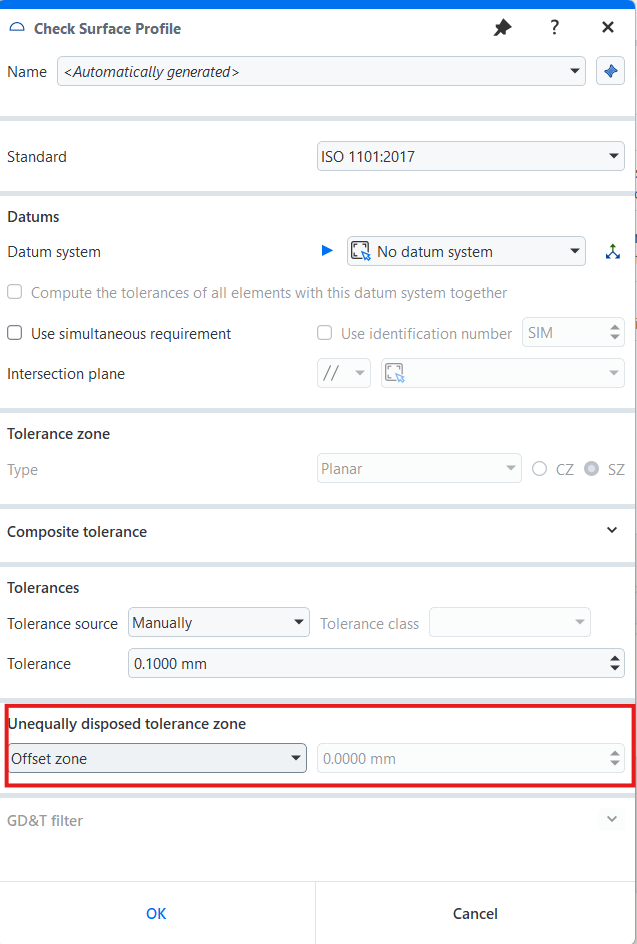Open the Standard ISO 1101:2017 dropdown
This screenshot has height=944, width=637.
470,157
